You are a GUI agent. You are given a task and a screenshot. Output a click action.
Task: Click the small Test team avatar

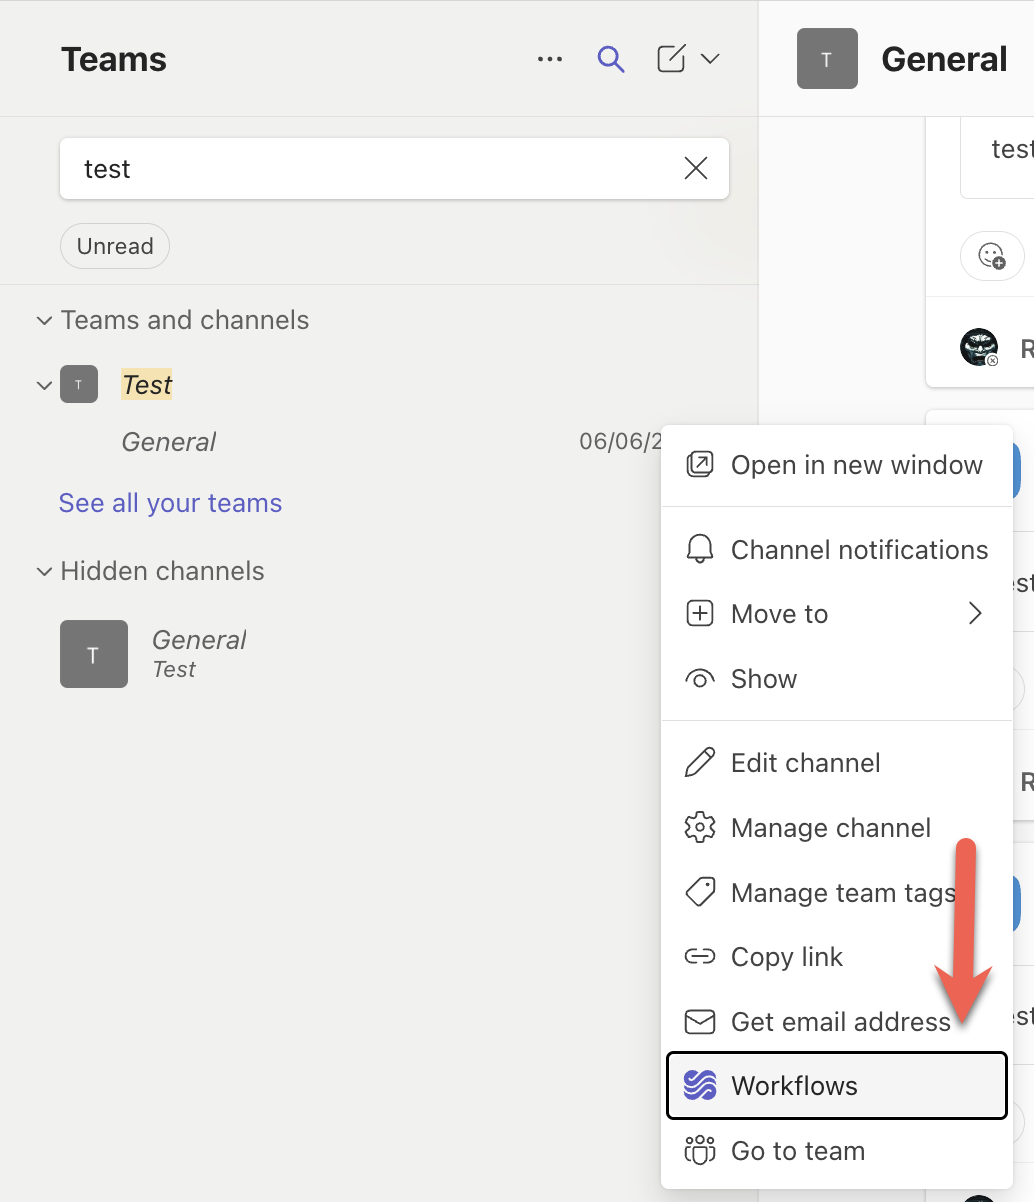[x=79, y=384]
